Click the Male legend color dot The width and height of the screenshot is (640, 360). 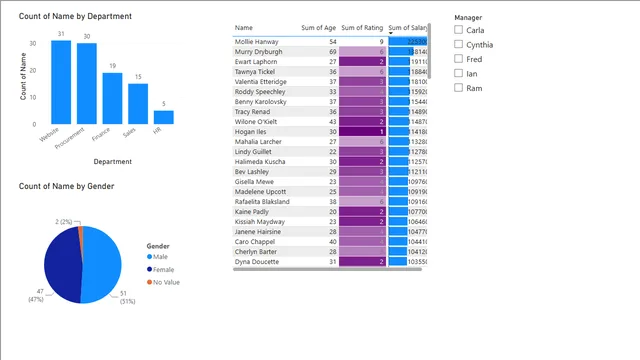pyautogui.click(x=149, y=257)
